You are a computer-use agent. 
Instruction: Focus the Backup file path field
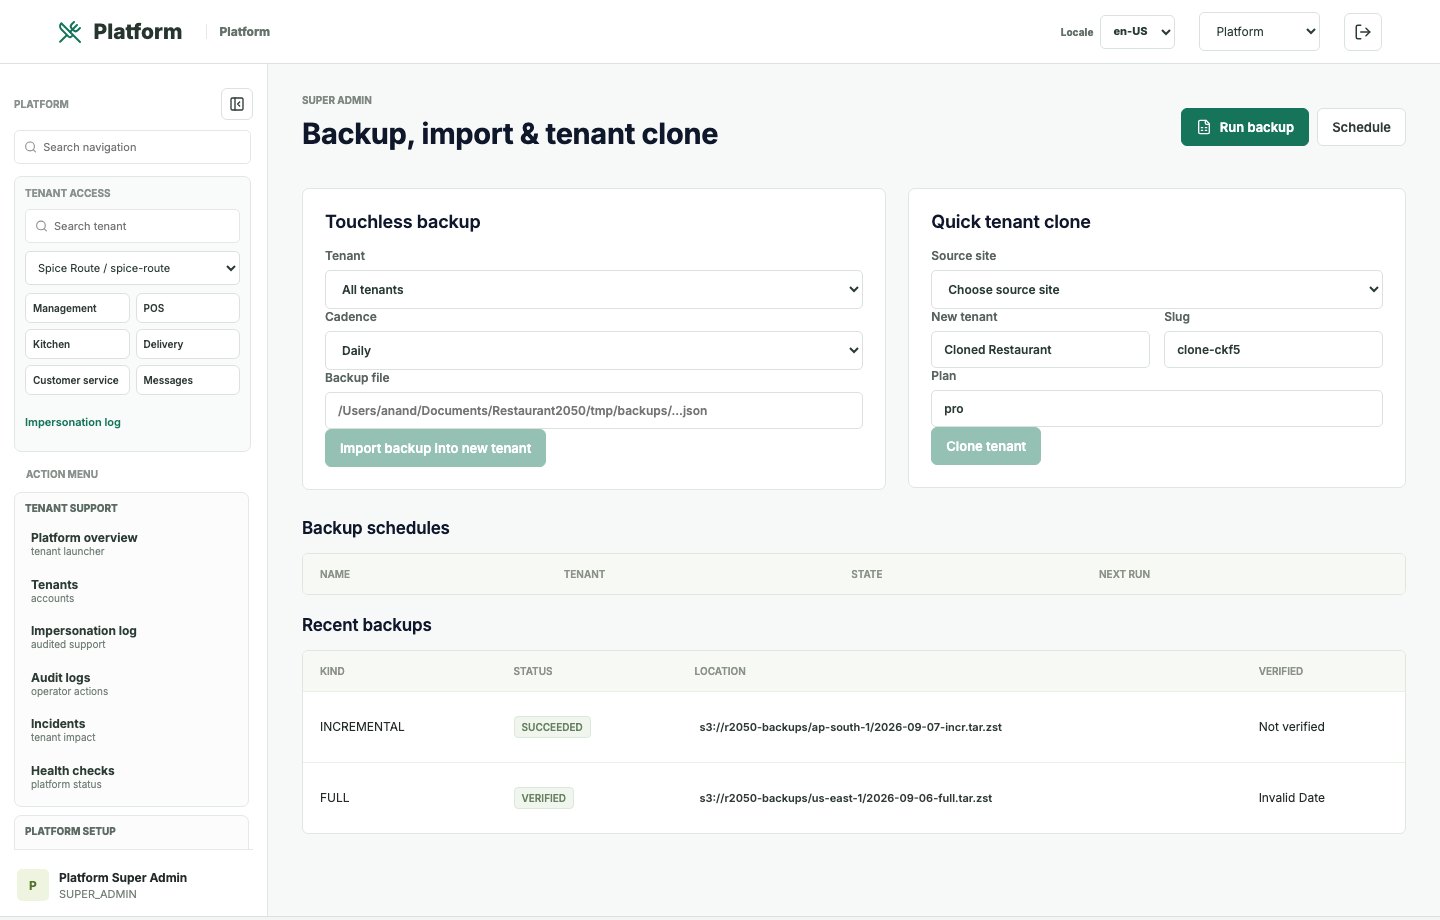coord(594,411)
